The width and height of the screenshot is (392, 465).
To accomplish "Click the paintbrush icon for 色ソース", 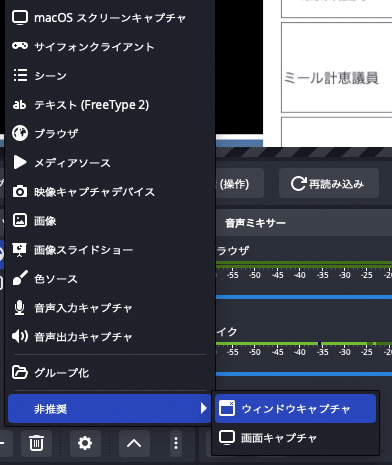I will (20, 278).
